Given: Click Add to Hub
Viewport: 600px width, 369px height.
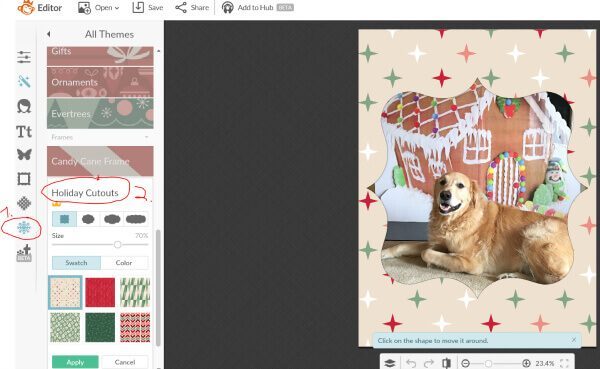Looking at the screenshot, I should [x=258, y=8].
